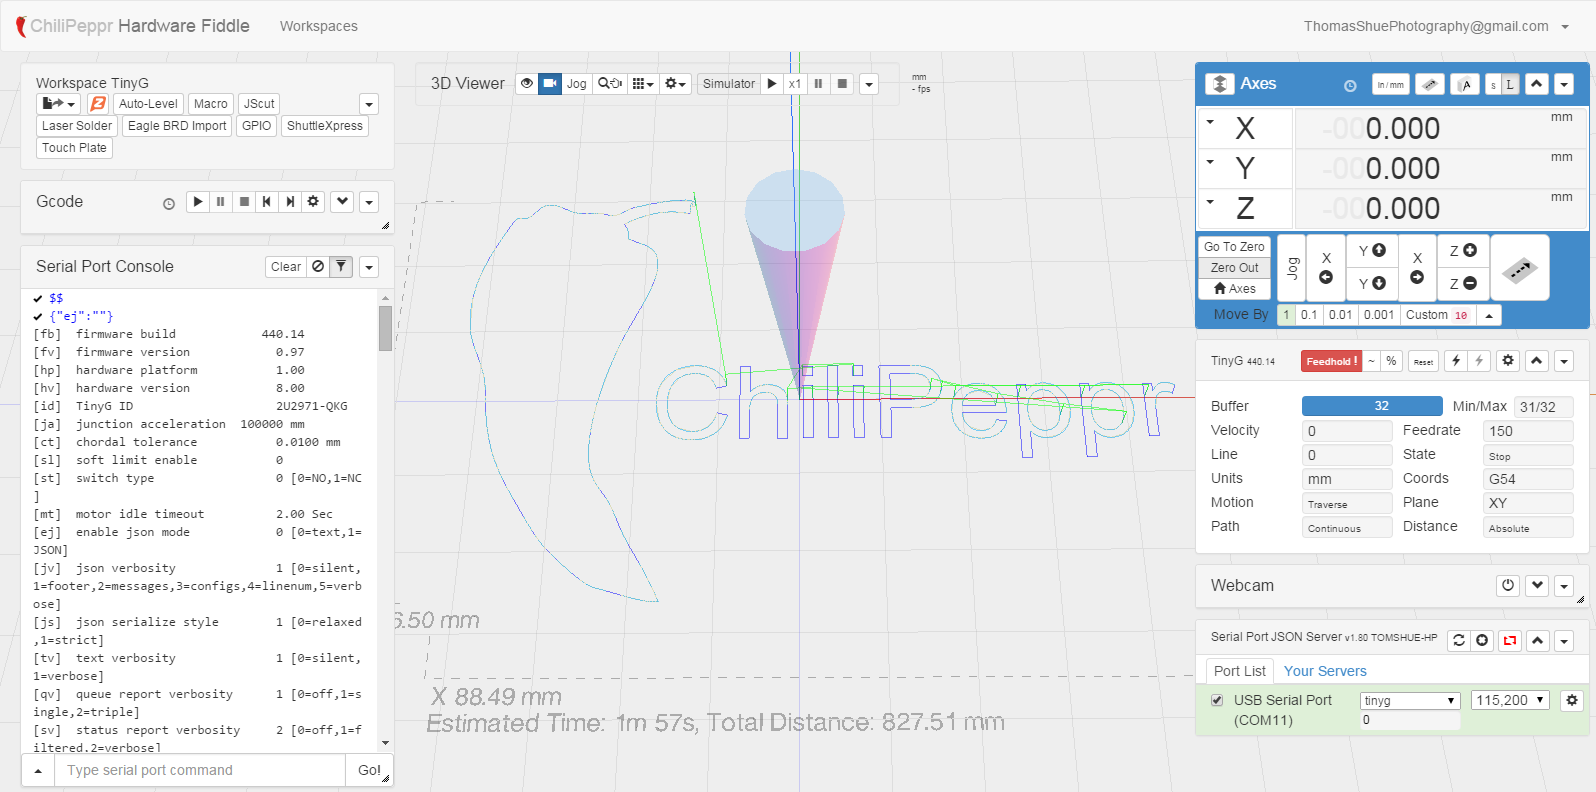Screen dimensions: 1596x792
Task: Jog Z axis plus
Action: pos(1463,251)
